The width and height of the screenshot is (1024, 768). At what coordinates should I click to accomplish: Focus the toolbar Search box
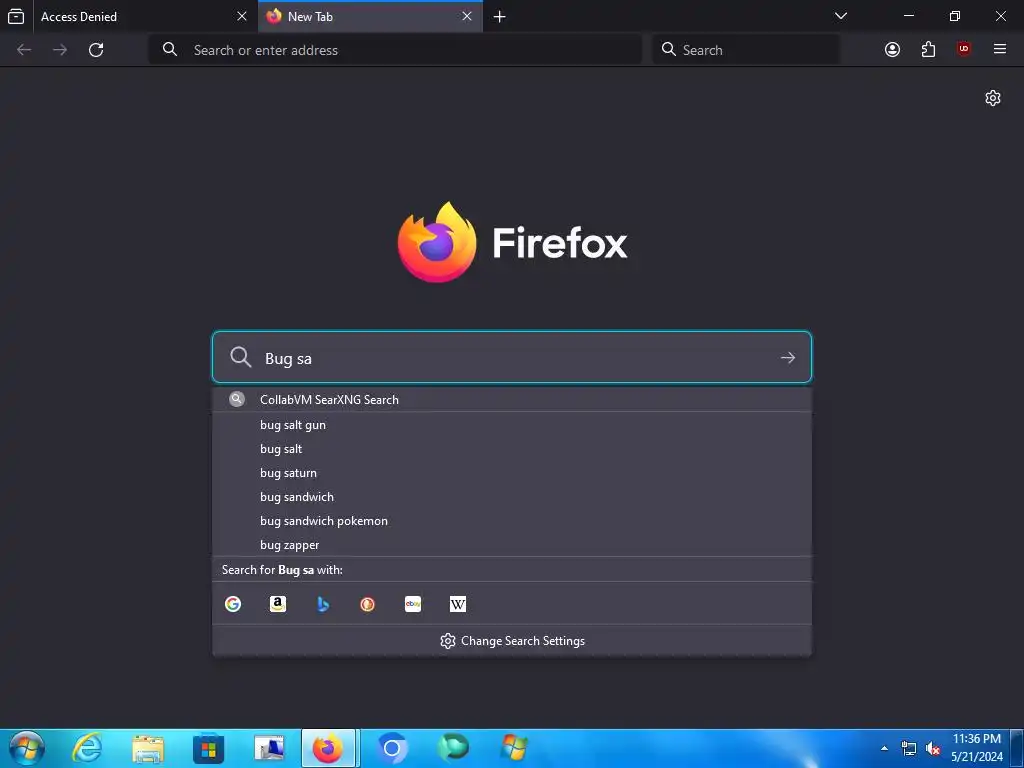(746, 50)
